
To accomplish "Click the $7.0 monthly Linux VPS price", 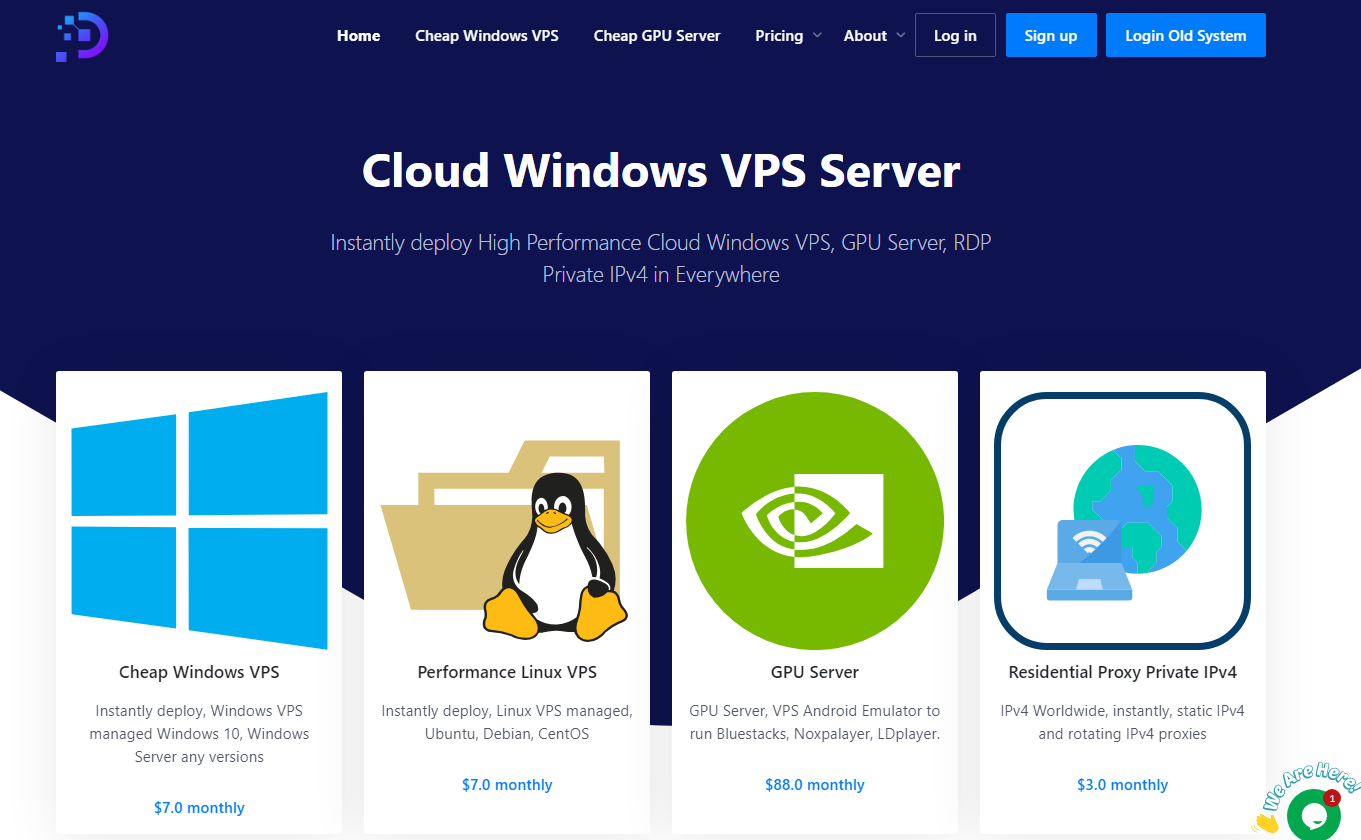I will (507, 785).
